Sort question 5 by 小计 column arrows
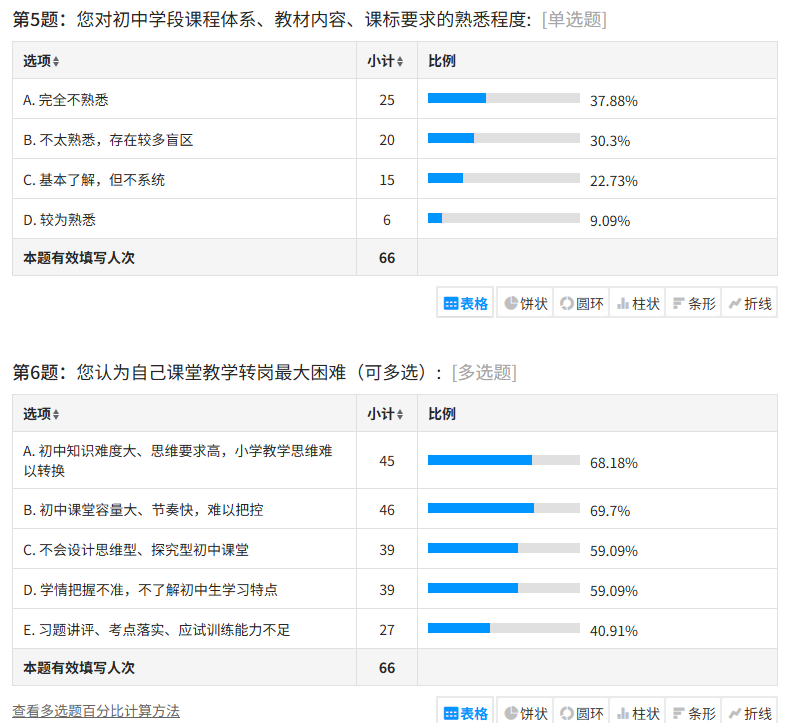This screenshot has height=723, width=788. tap(400, 61)
